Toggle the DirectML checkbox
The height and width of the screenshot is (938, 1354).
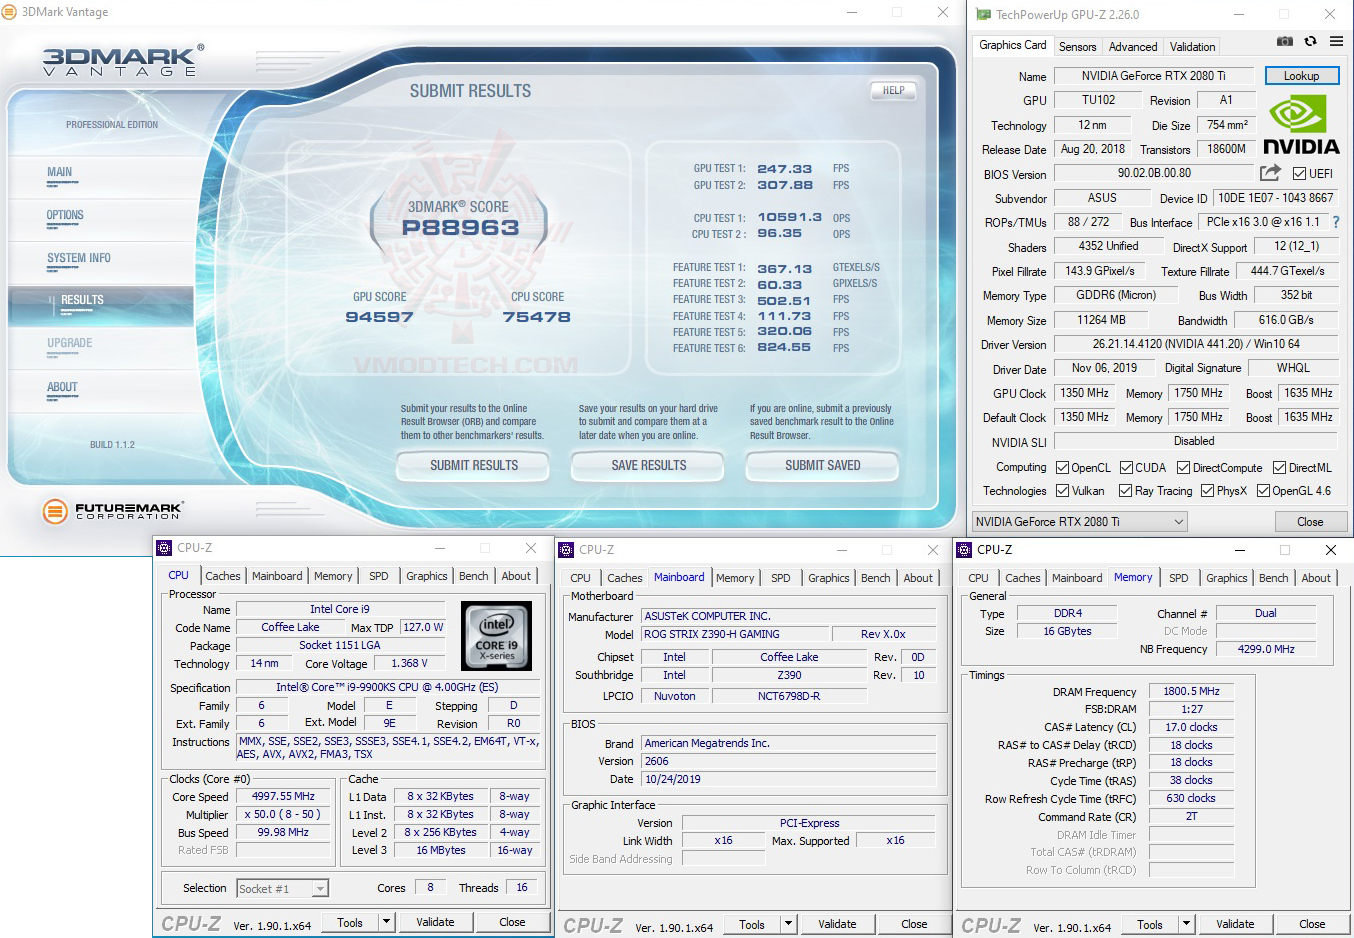[1279, 467]
